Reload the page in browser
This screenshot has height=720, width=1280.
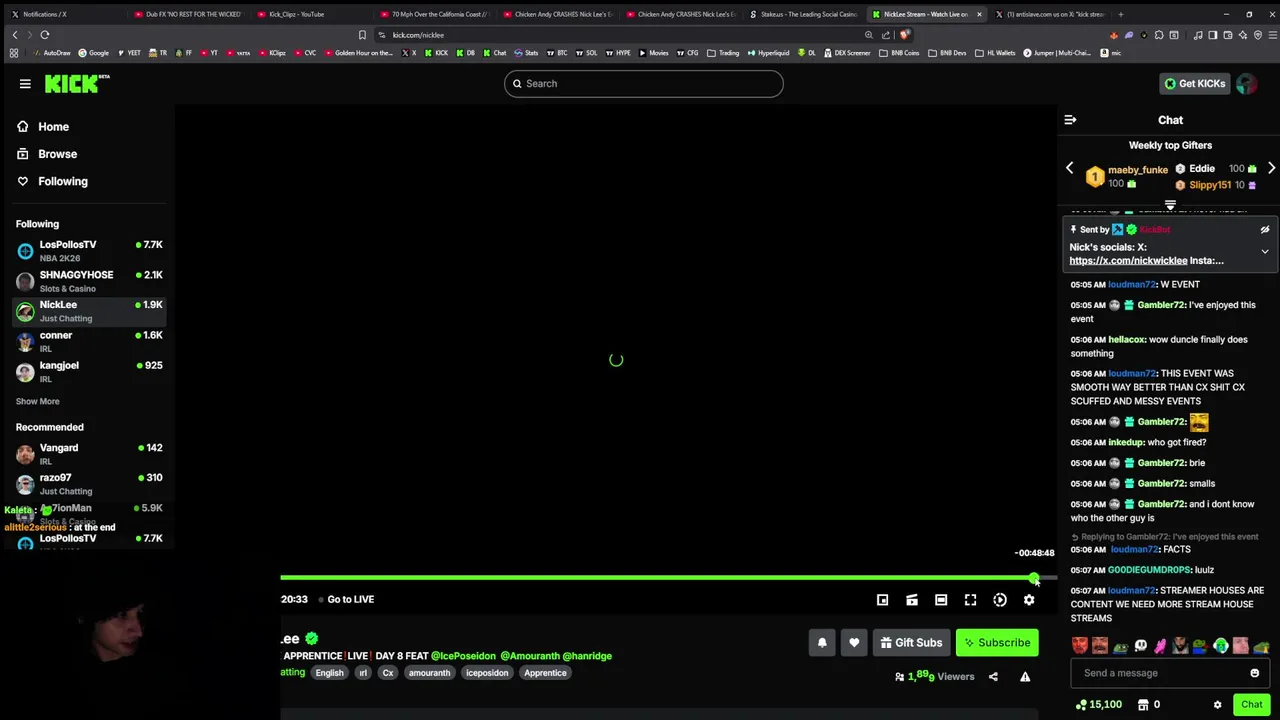tap(45, 35)
